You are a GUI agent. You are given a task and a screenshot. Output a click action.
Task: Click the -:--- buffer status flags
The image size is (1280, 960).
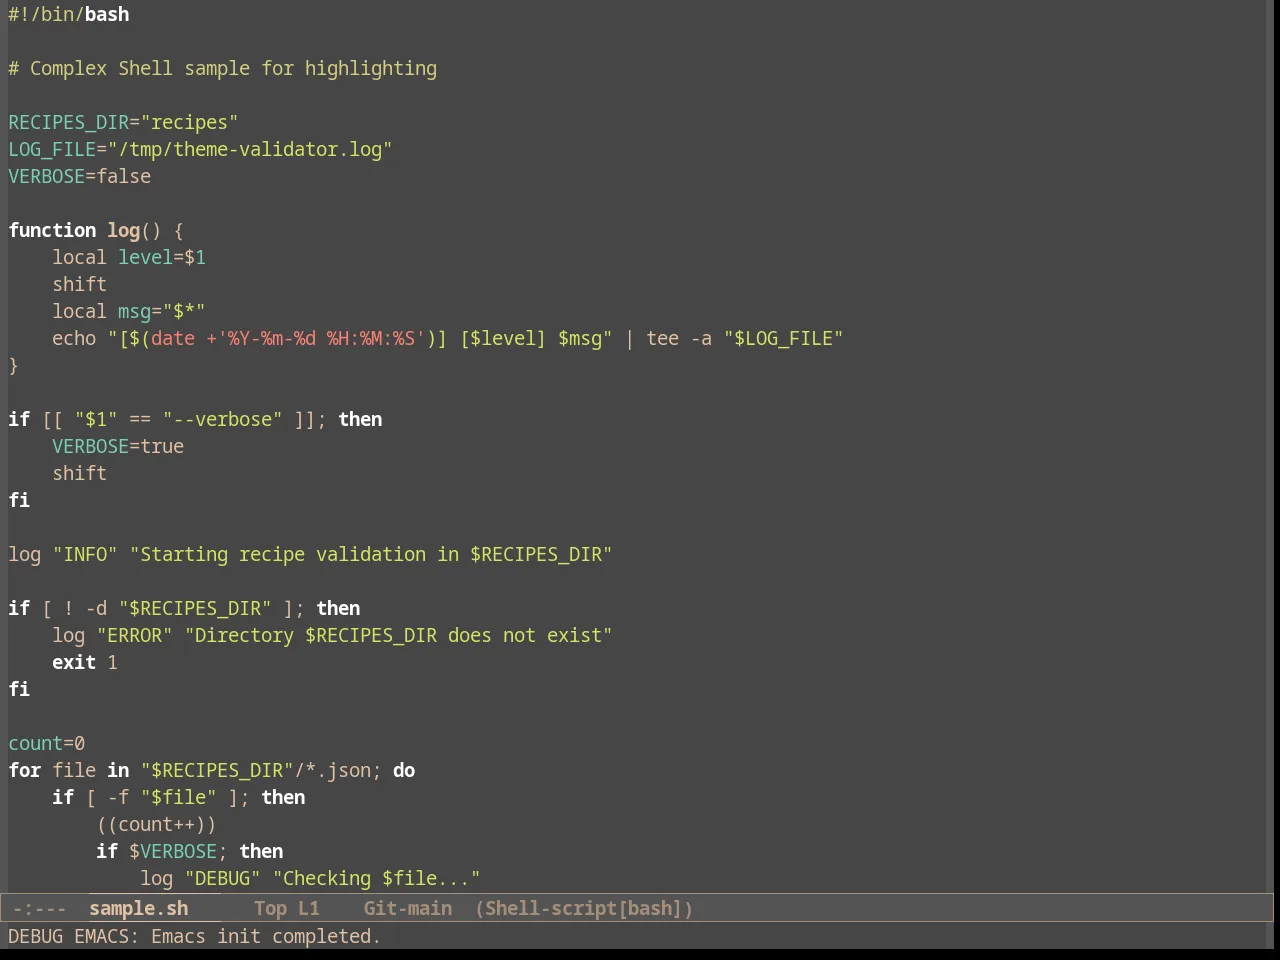tap(39, 908)
